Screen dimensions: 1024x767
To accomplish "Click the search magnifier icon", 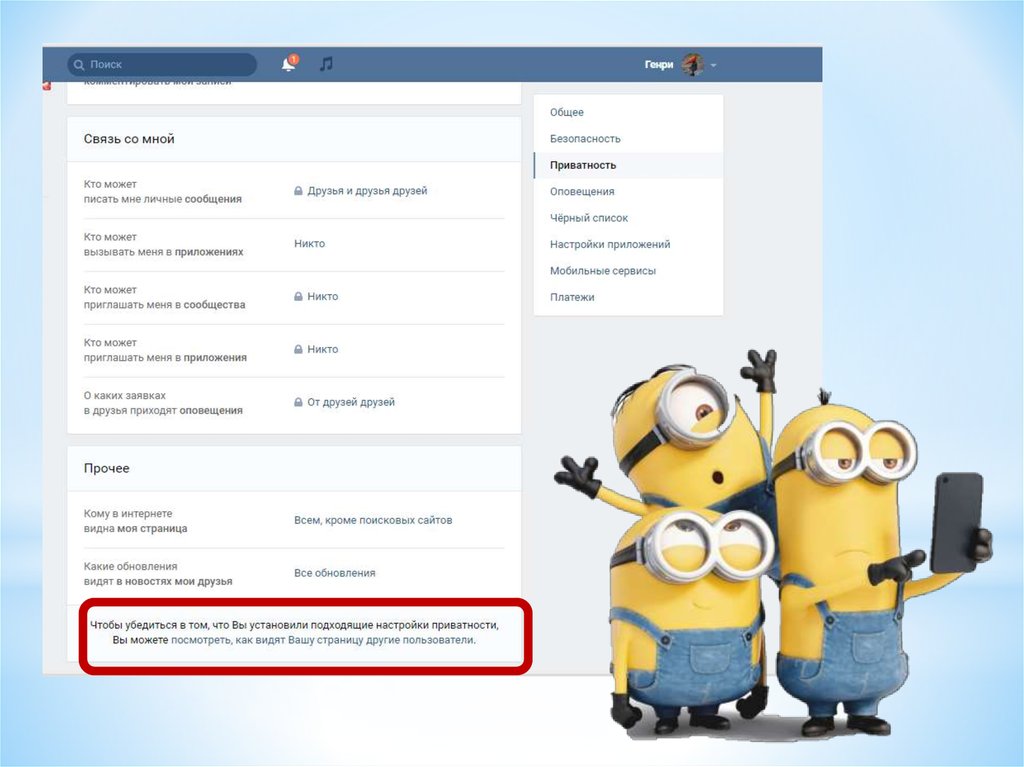I will tap(79, 65).
